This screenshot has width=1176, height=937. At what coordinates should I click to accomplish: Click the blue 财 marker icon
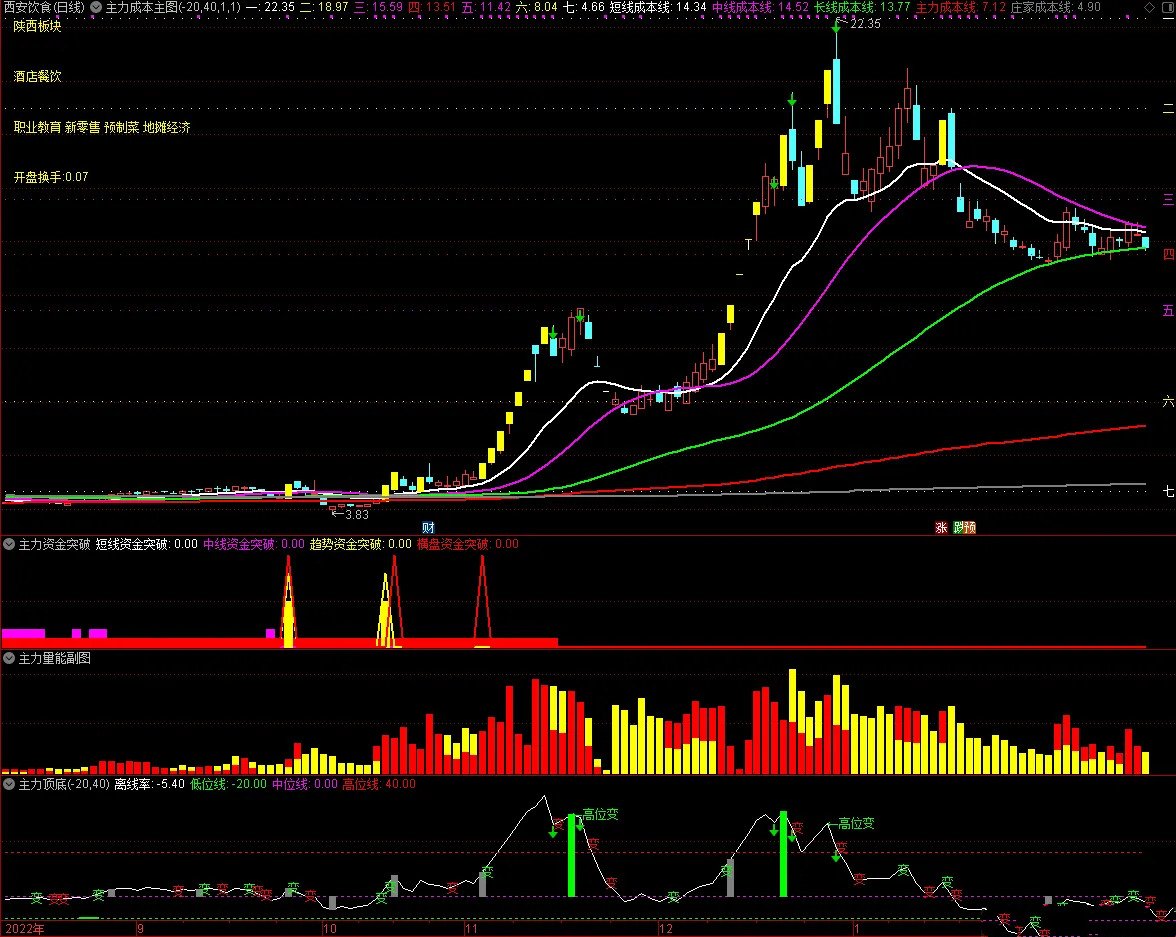pyautogui.click(x=428, y=527)
